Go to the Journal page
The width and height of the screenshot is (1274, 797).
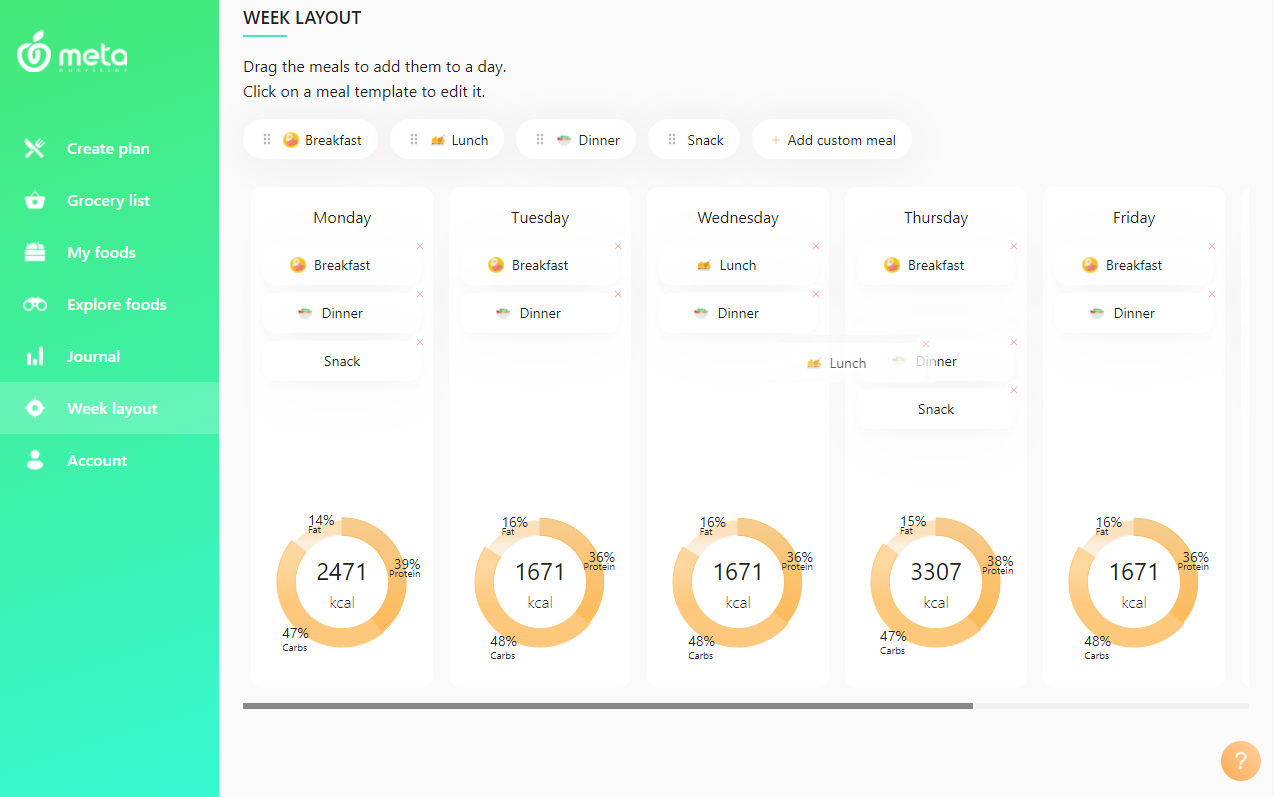[93, 357]
